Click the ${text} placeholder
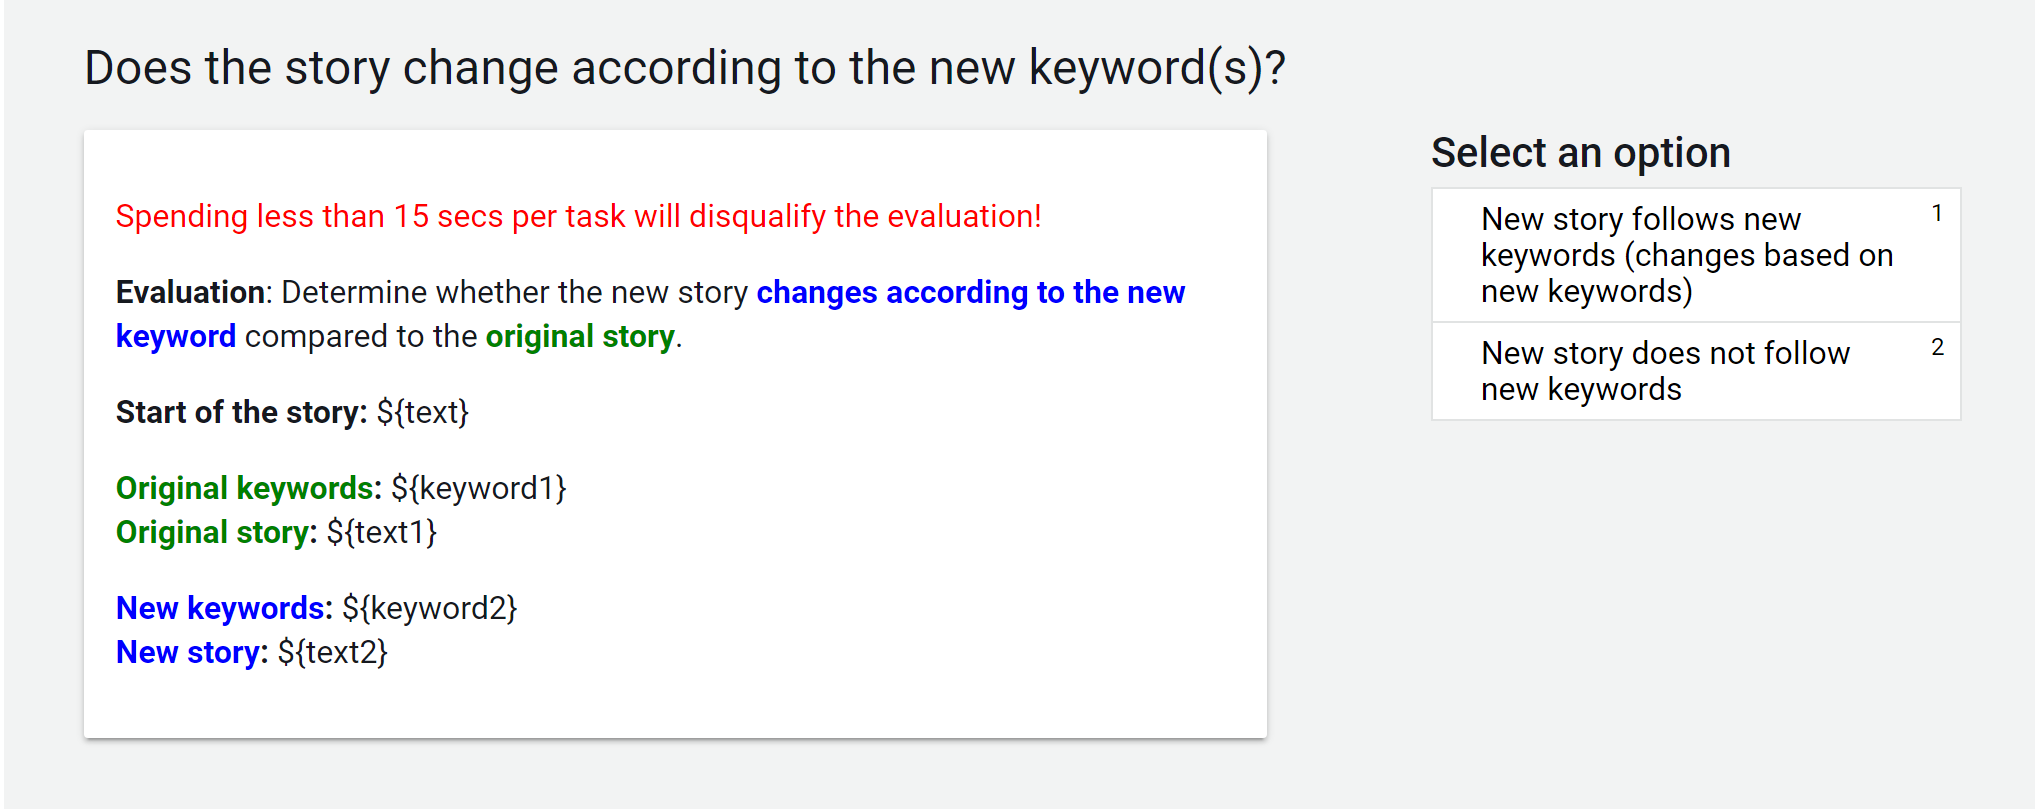This screenshot has height=809, width=2035. [x=423, y=412]
